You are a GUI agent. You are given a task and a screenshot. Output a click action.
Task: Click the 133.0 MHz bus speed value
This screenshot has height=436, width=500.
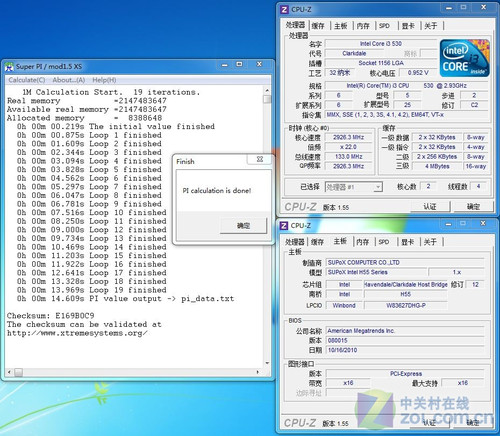click(x=349, y=157)
